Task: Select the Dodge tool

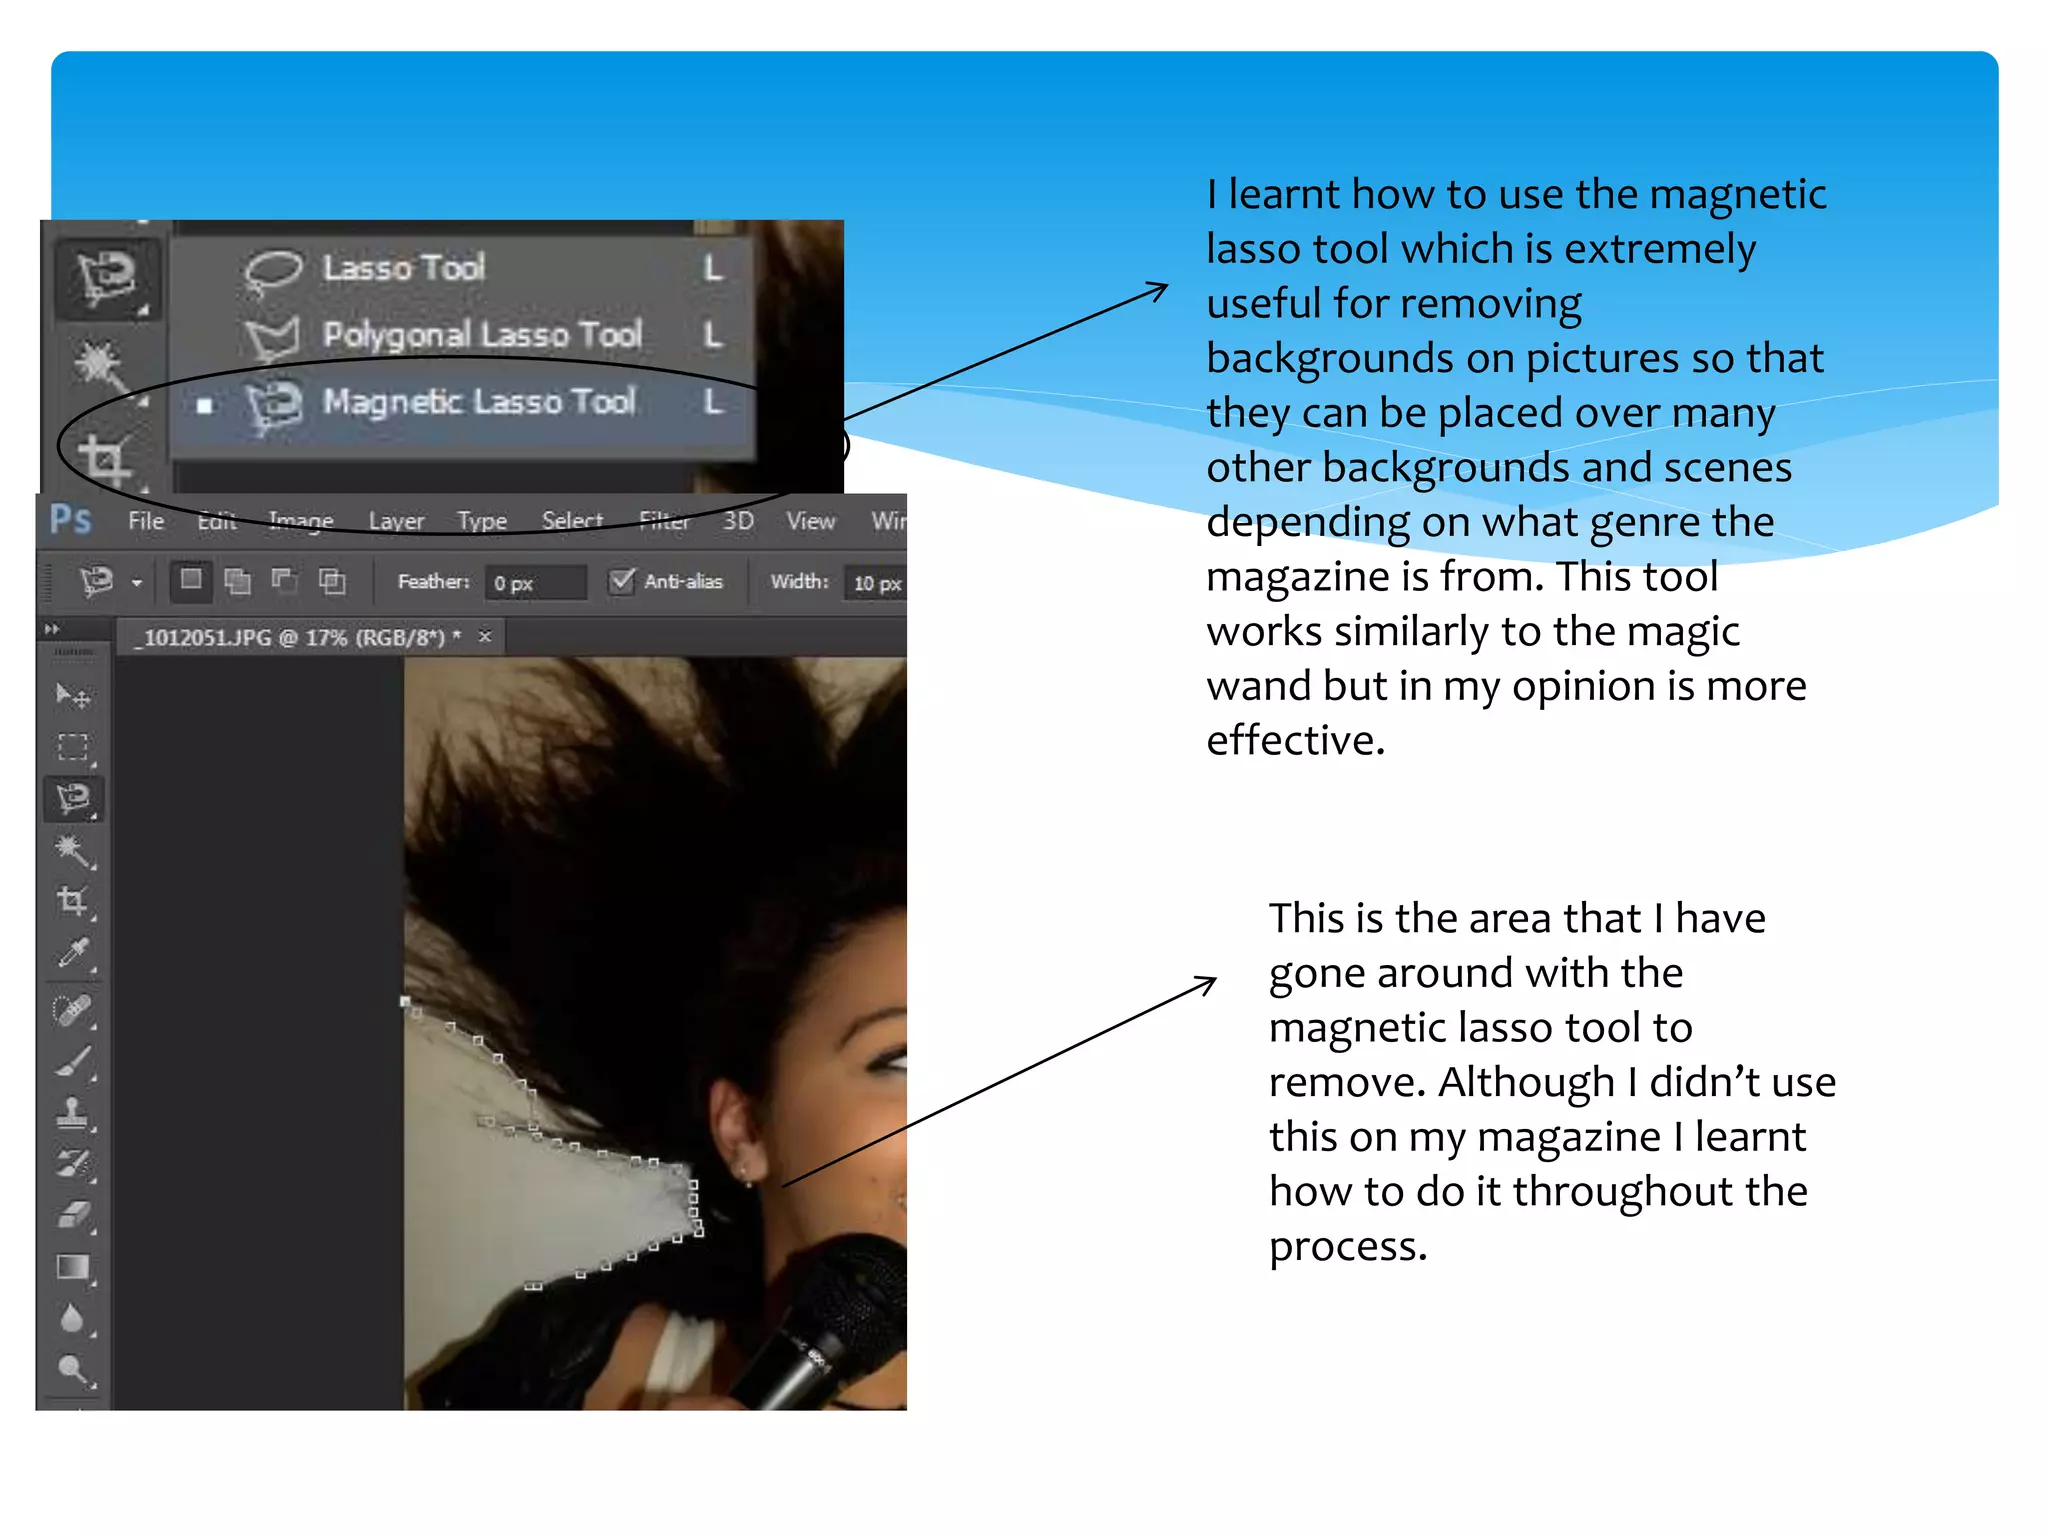Action: pos(73,1370)
